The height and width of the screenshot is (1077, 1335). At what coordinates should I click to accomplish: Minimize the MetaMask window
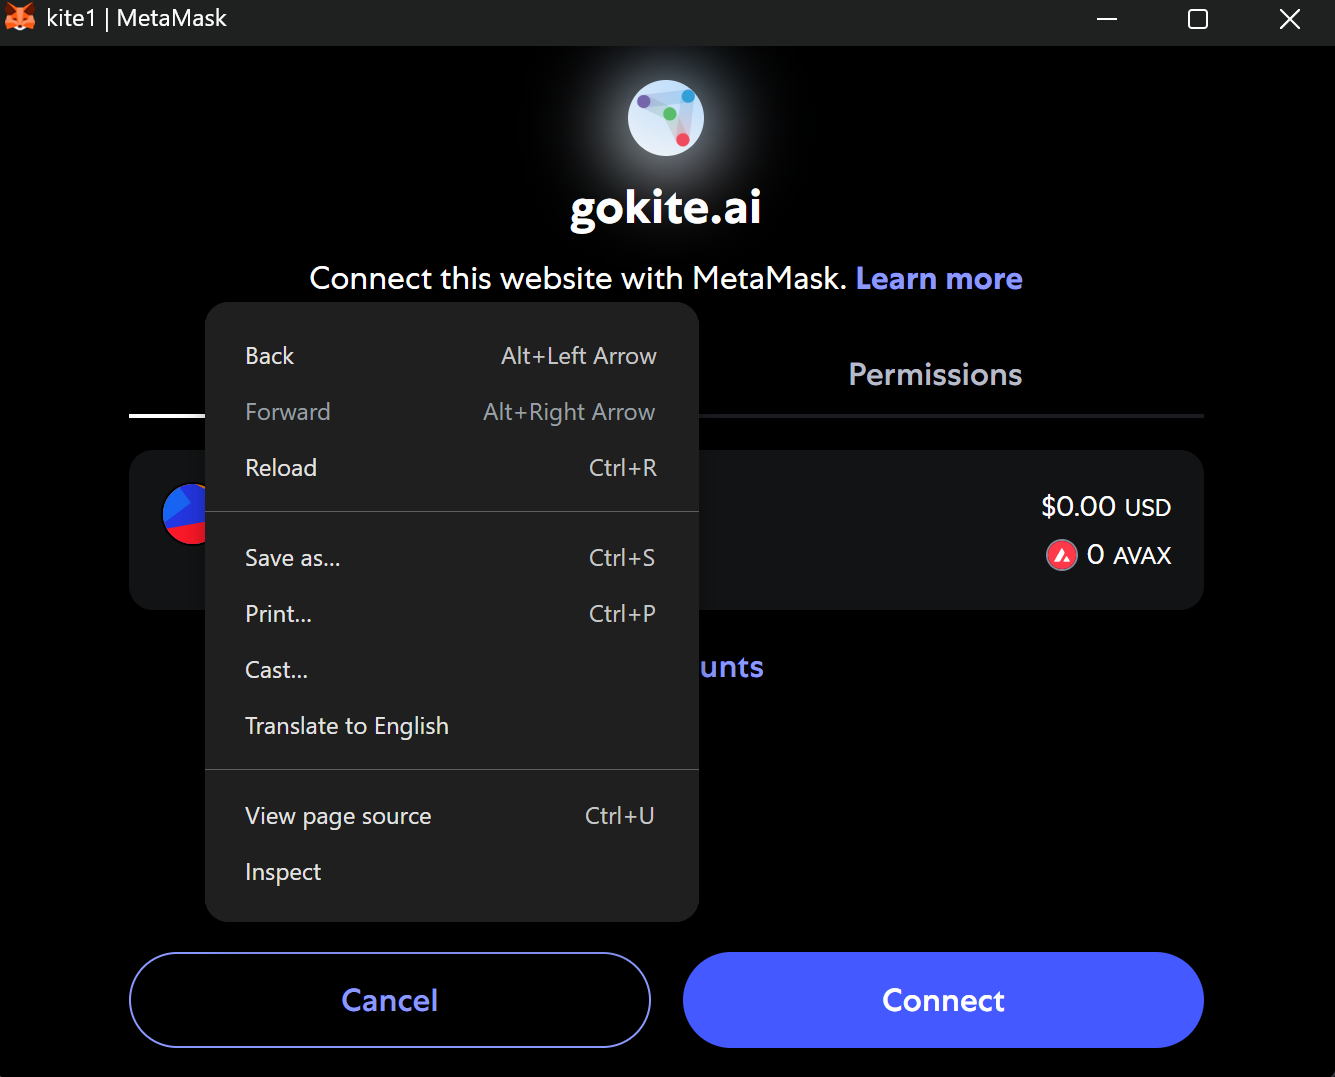(x=1107, y=19)
